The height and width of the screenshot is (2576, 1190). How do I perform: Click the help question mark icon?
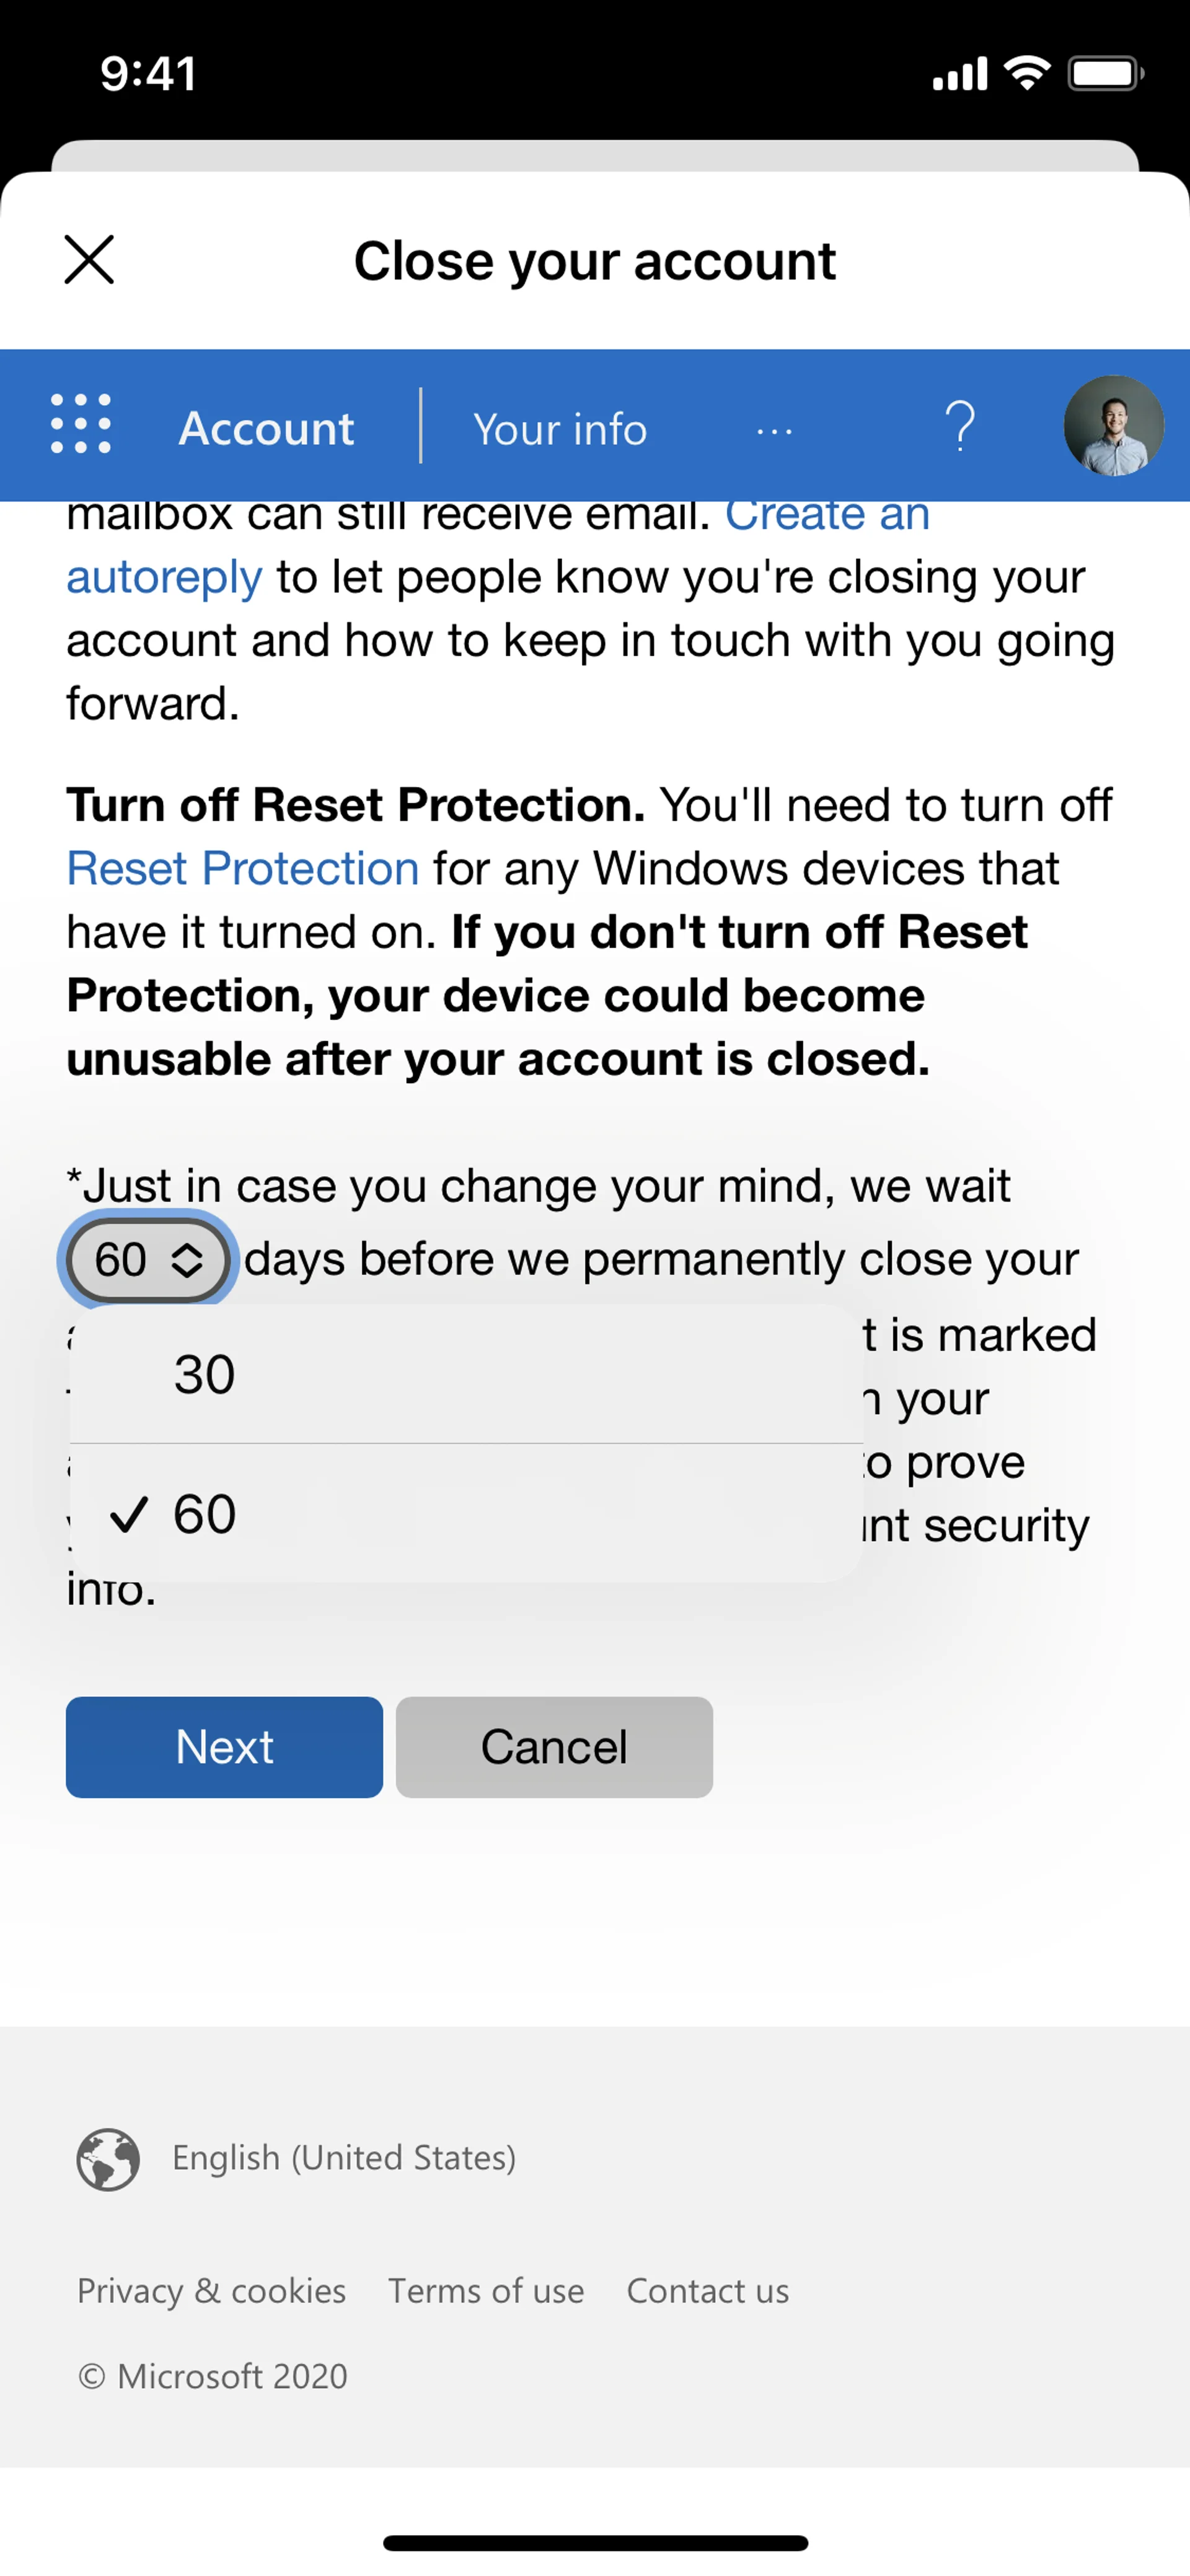[960, 426]
